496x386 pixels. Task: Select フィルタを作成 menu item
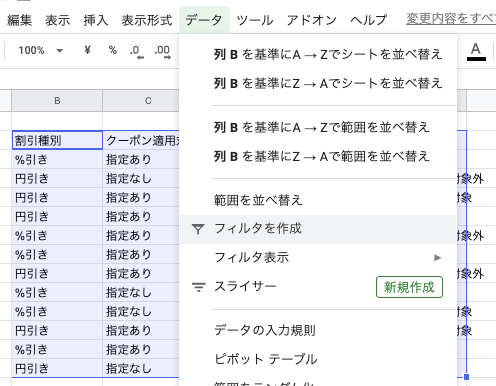tap(318, 229)
